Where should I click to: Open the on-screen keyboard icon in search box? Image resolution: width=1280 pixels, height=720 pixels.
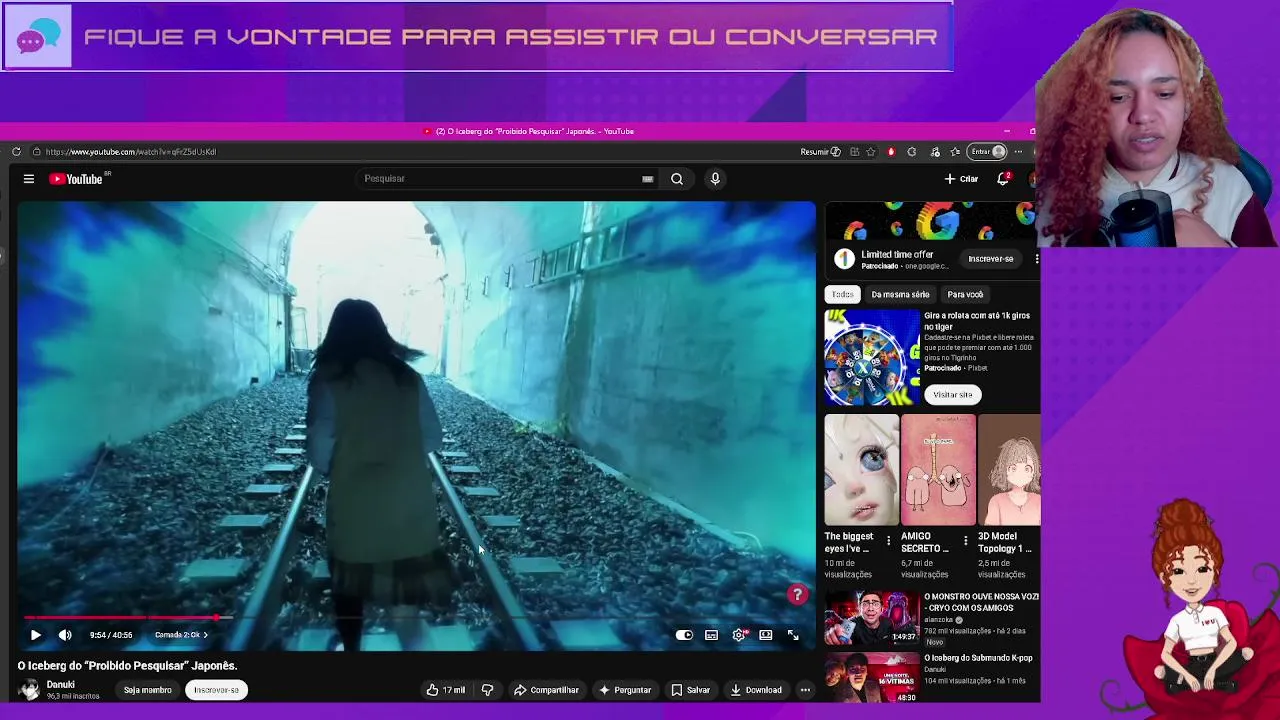tap(648, 179)
